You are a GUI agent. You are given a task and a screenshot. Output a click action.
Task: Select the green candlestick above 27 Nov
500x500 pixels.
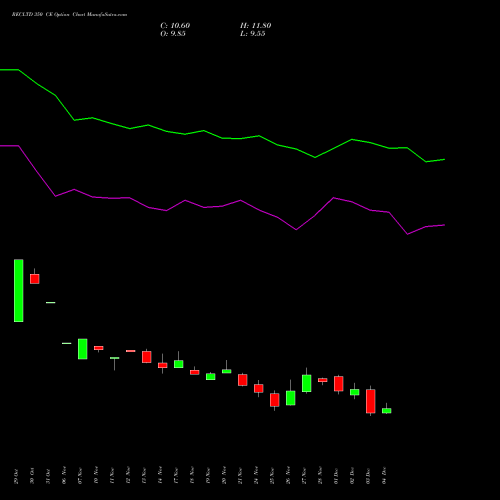[x=307, y=383]
